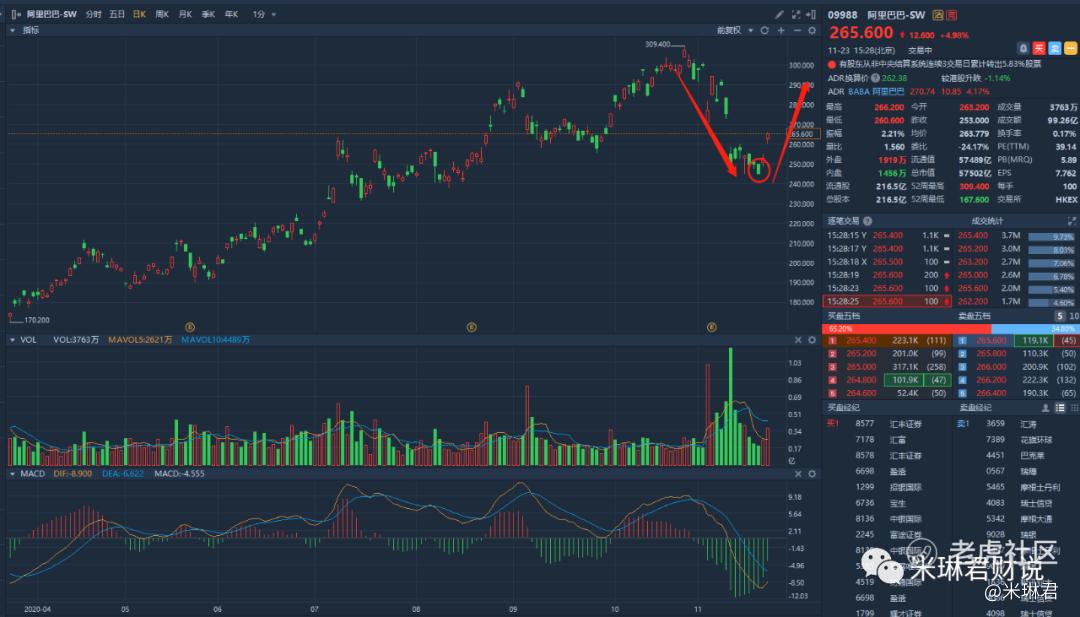
Task: Click the 9.72% trade statistics bar
Action: coord(1052,236)
